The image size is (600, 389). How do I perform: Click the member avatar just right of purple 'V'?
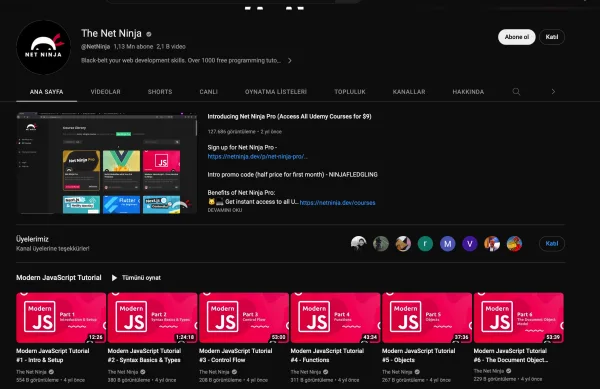tap(492, 244)
